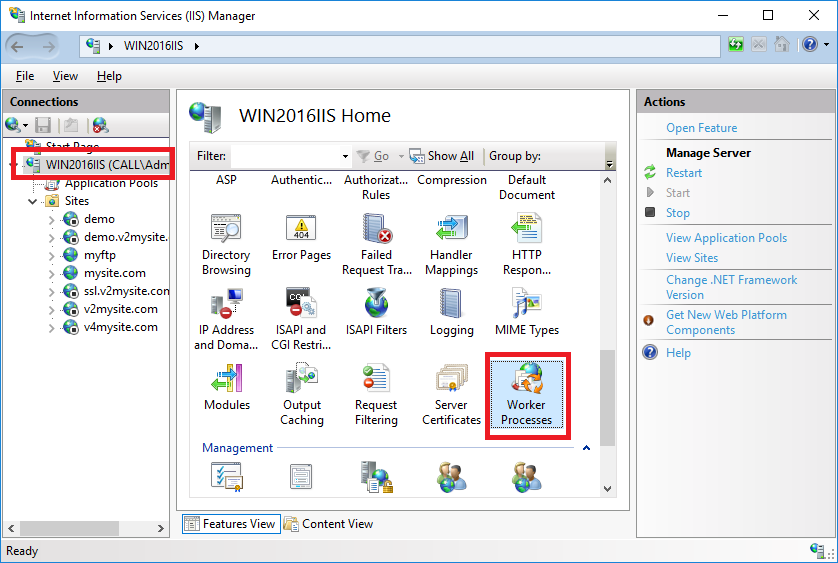Click inside the Filter text field
This screenshot has width=838, height=563.
tap(286, 156)
